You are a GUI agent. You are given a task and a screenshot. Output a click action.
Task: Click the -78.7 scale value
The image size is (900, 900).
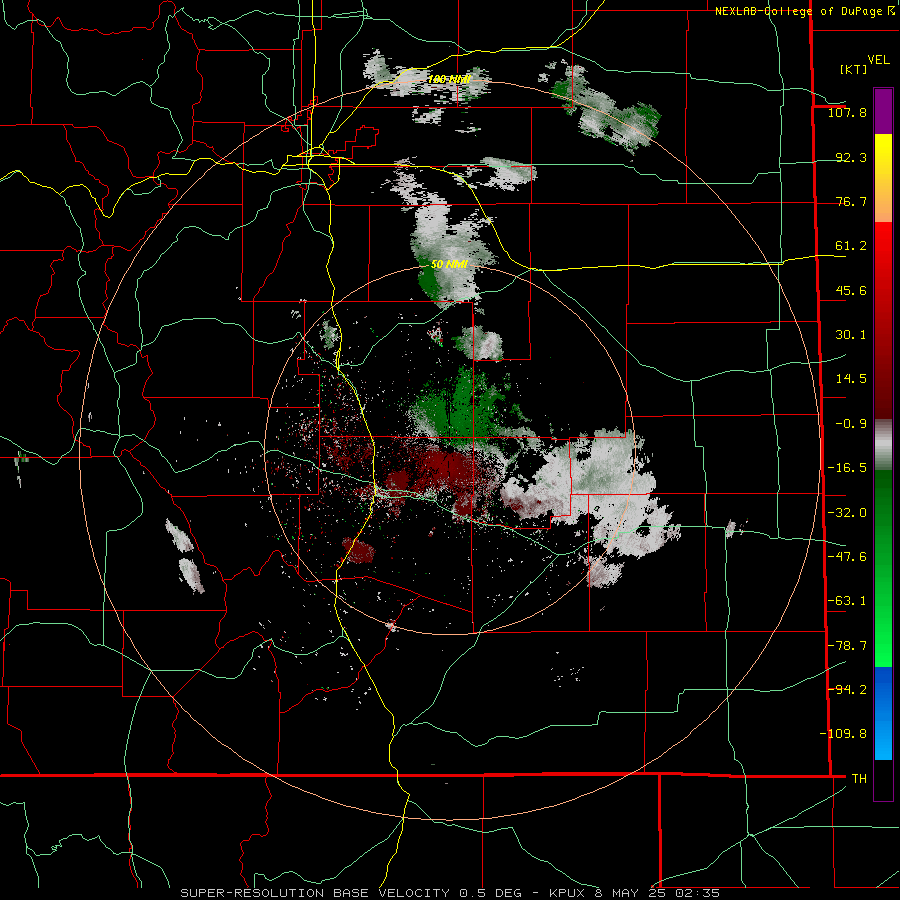(x=847, y=646)
